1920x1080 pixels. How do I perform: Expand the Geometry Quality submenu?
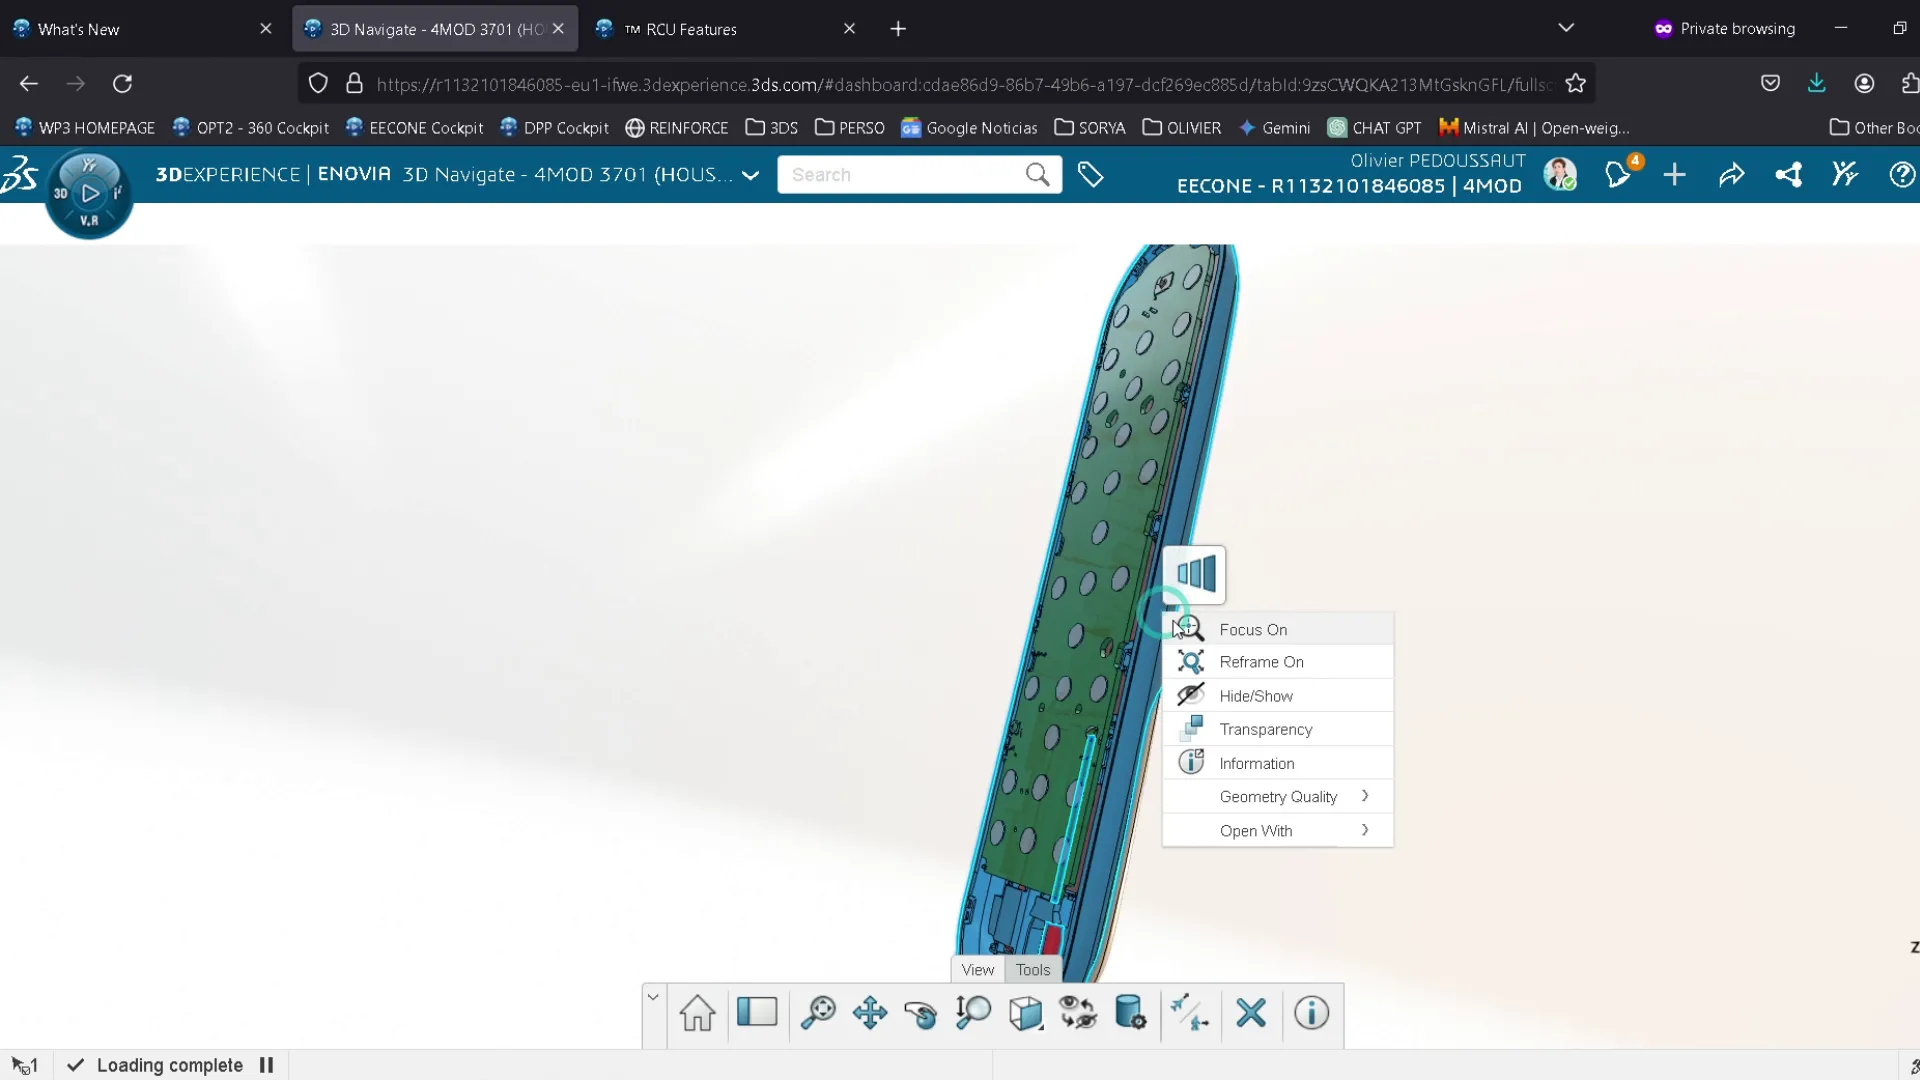1280,797
